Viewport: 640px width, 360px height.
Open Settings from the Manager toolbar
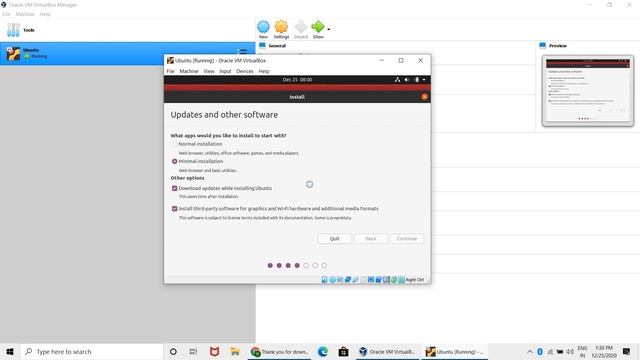click(x=281, y=29)
